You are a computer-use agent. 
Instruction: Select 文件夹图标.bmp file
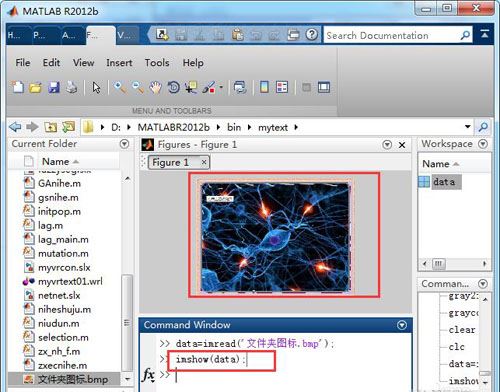(64, 379)
